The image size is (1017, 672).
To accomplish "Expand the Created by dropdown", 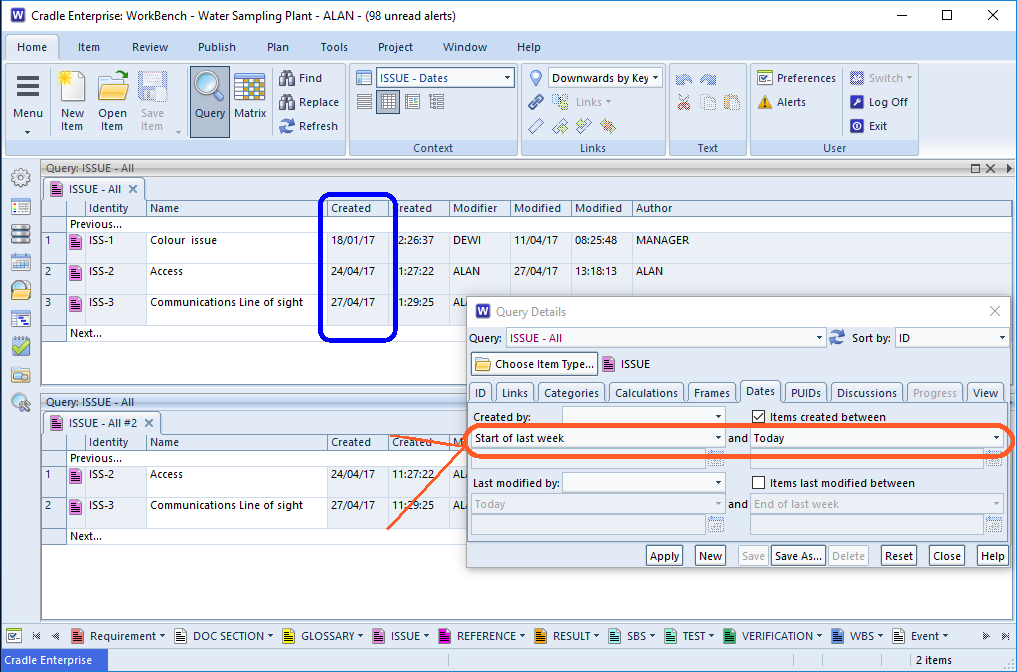I will (x=718, y=416).
